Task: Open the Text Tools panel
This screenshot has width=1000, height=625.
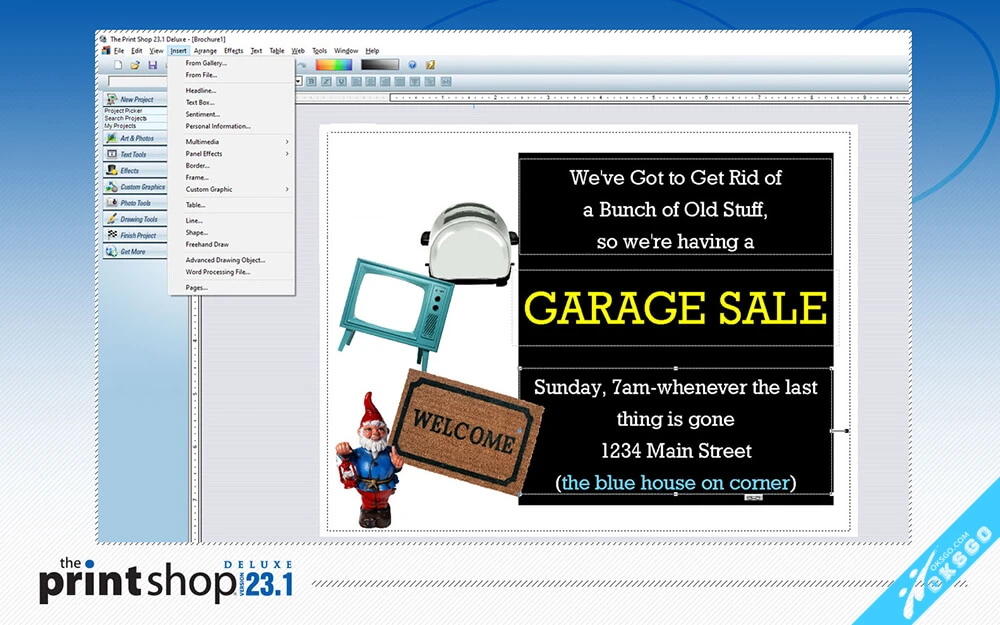Action: [x=135, y=154]
